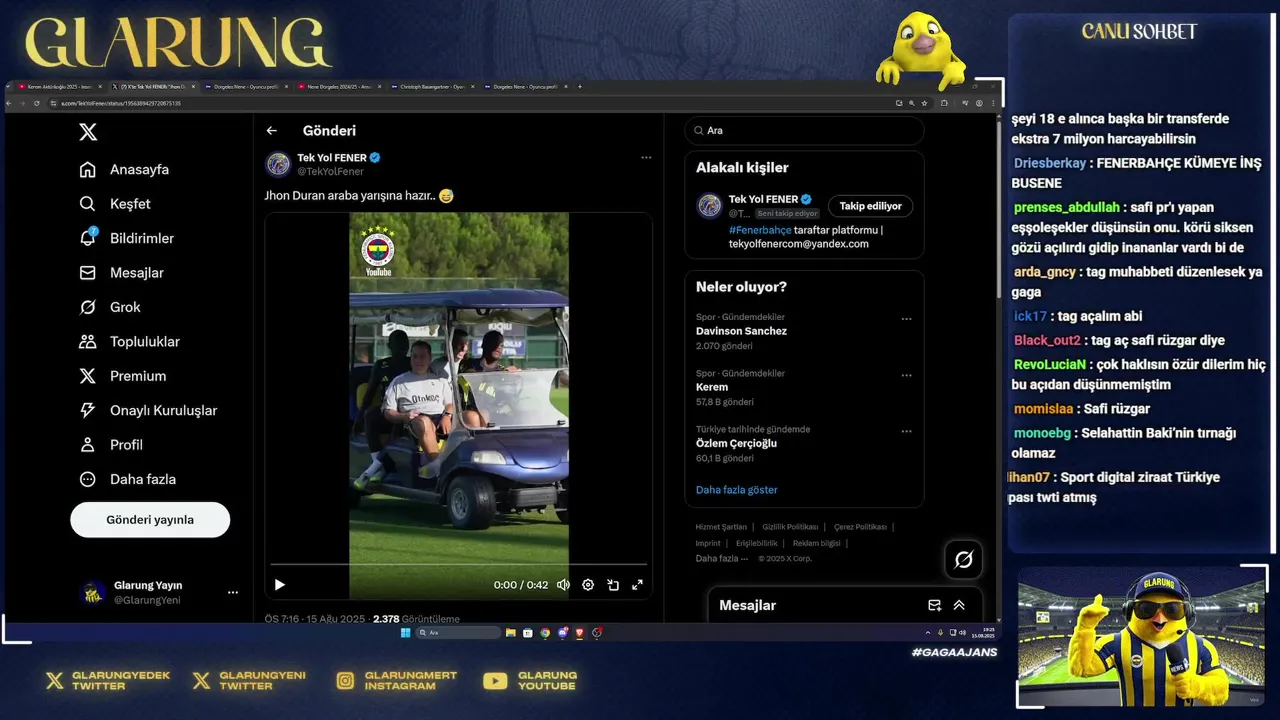The width and height of the screenshot is (1280, 720).
Task: Seek on video progress bar
Action: click(x=458, y=565)
